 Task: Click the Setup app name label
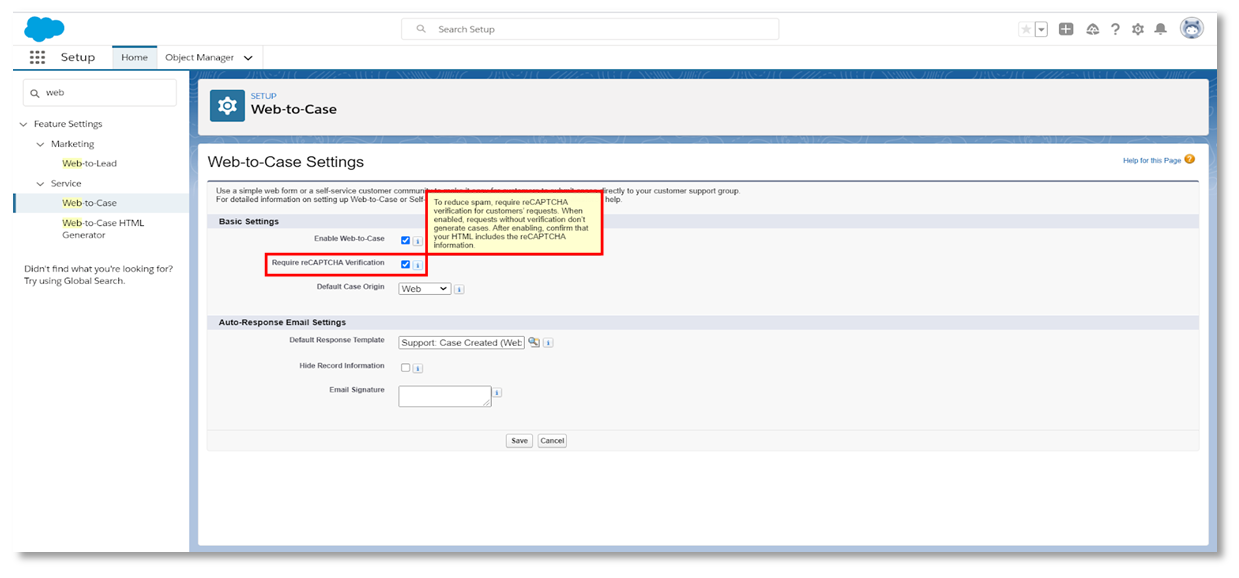[x=78, y=58]
